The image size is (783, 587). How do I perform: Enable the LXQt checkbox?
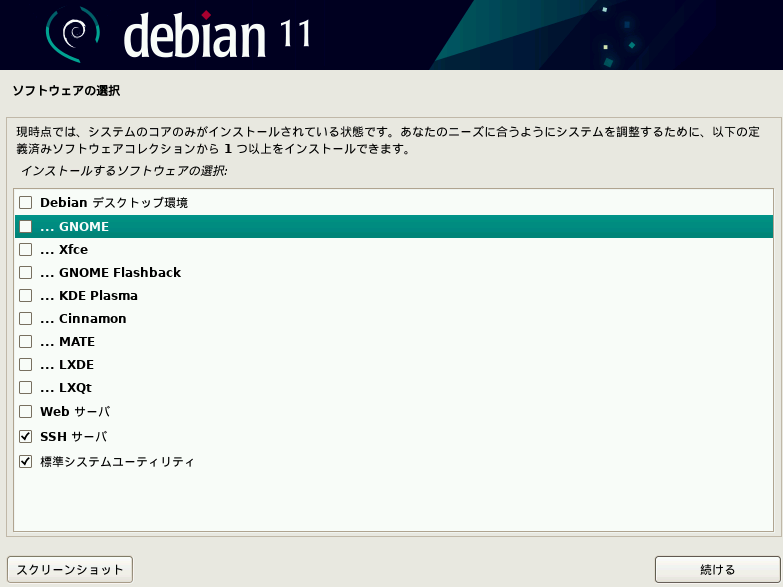(25, 387)
